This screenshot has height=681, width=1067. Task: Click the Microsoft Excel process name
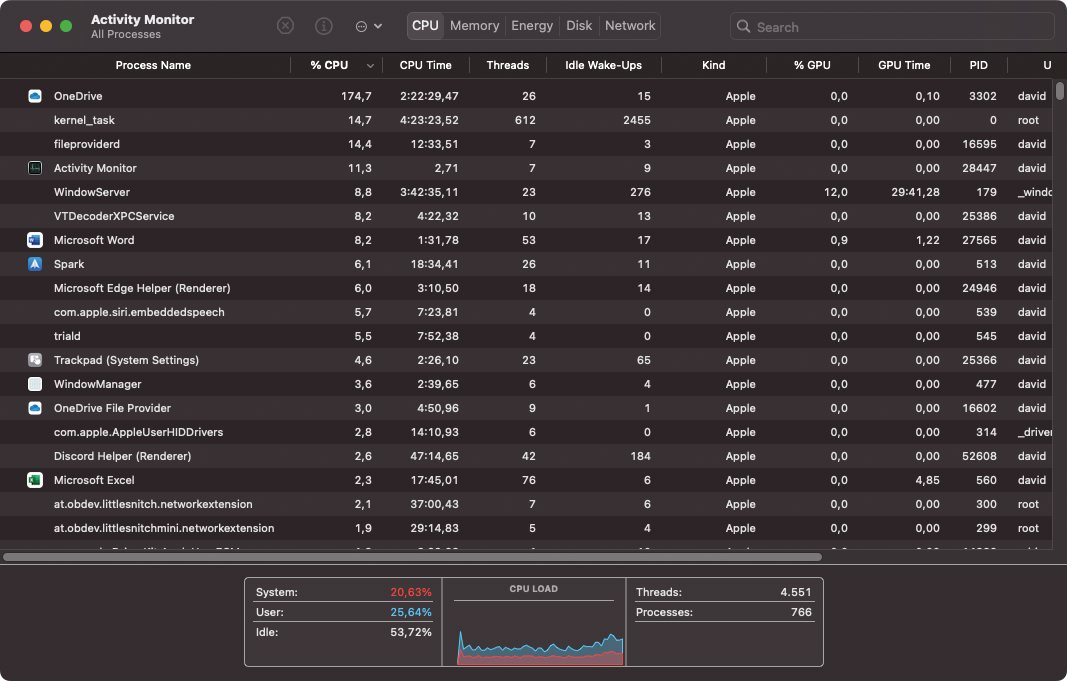tap(94, 480)
